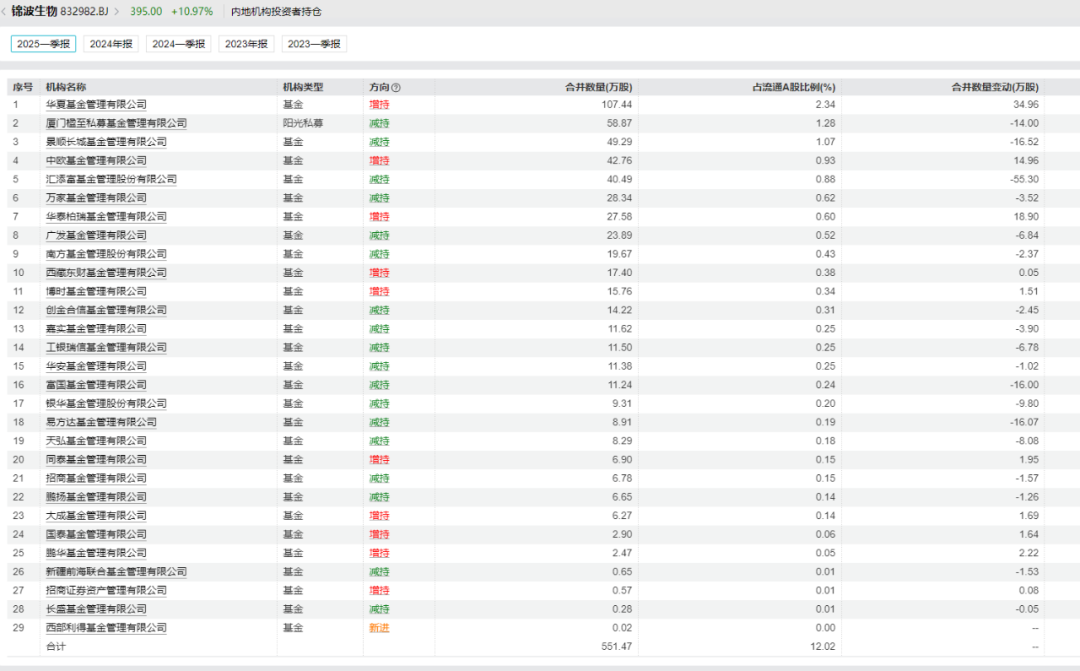The width and height of the screenshot is (1080, 671).
Task: Open 天弘基金管理有限公司 link
Action: (x=96, y=441)
